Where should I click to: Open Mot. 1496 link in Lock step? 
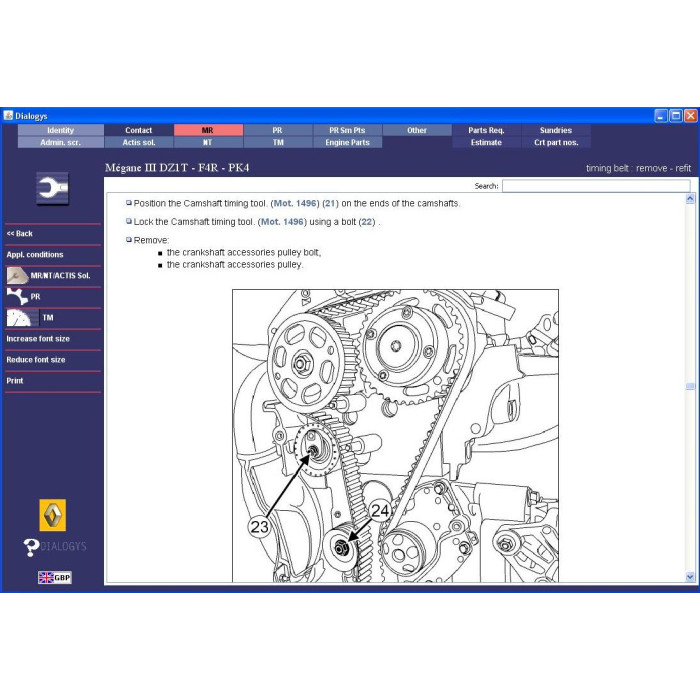283,221
